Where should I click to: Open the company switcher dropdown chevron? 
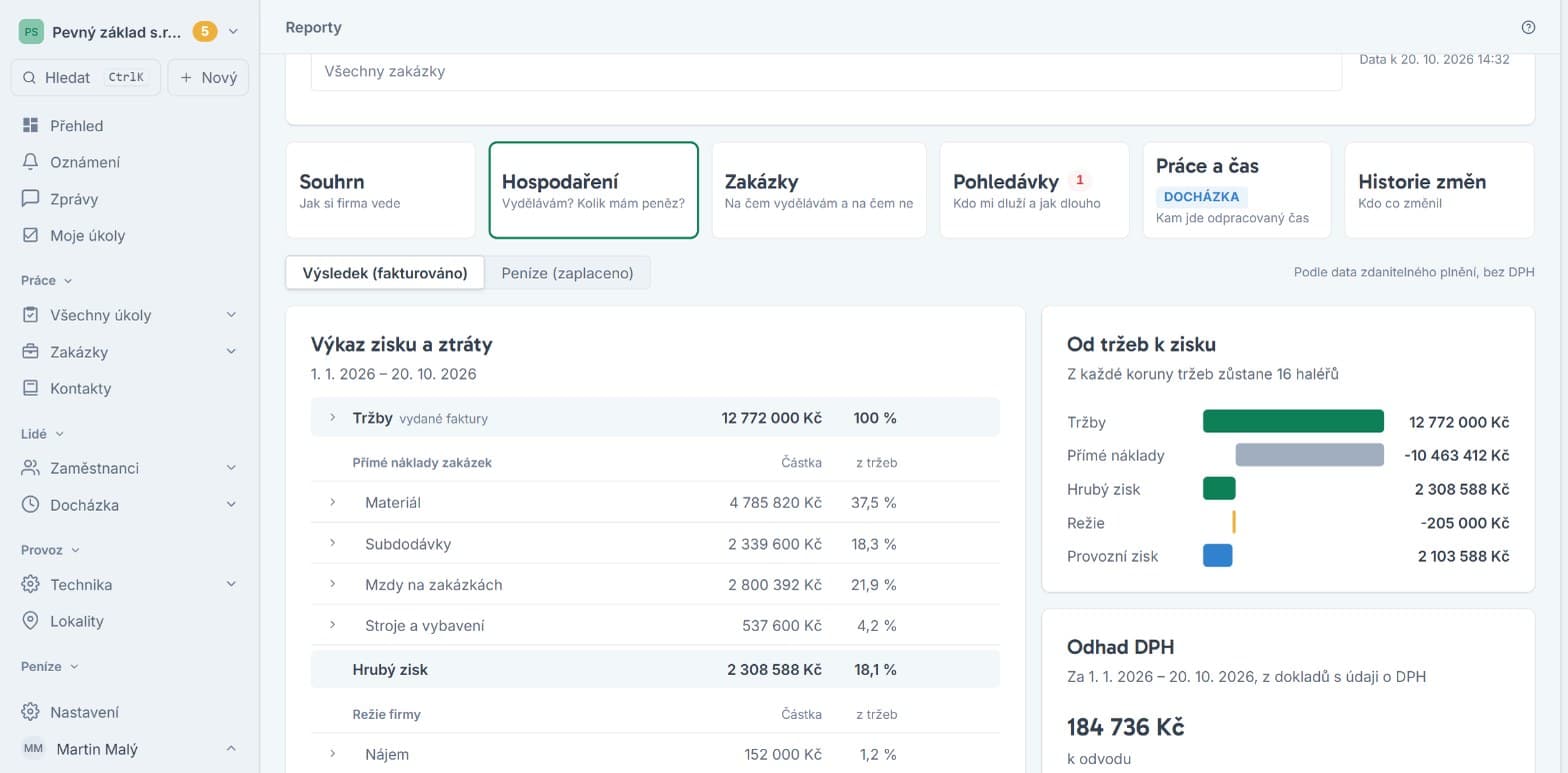(x=233, y=31)
